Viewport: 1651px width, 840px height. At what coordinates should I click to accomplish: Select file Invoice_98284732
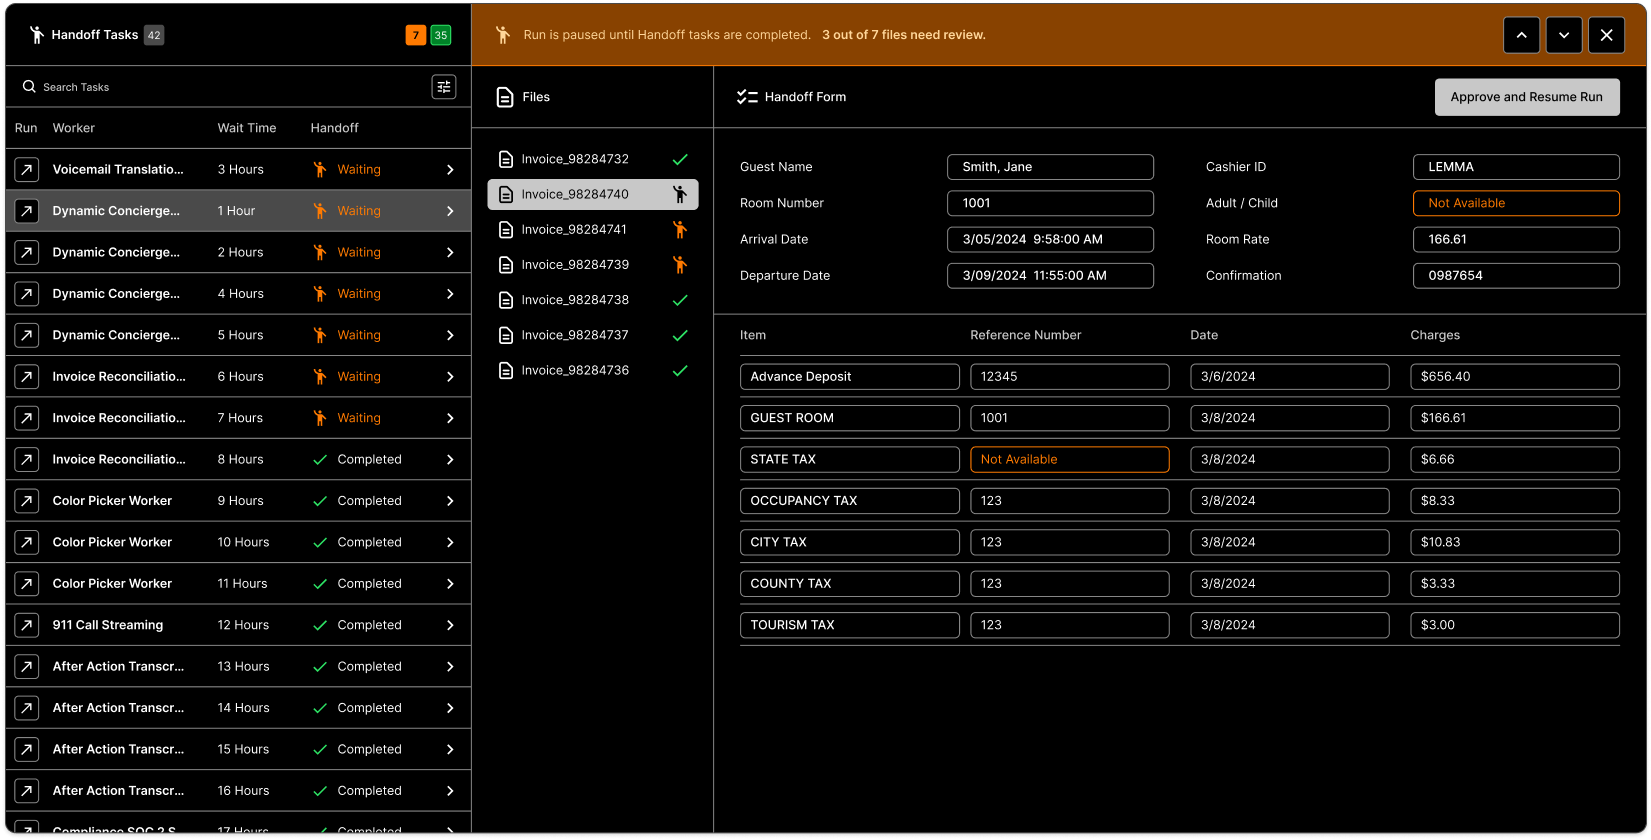tap(593, 159)
